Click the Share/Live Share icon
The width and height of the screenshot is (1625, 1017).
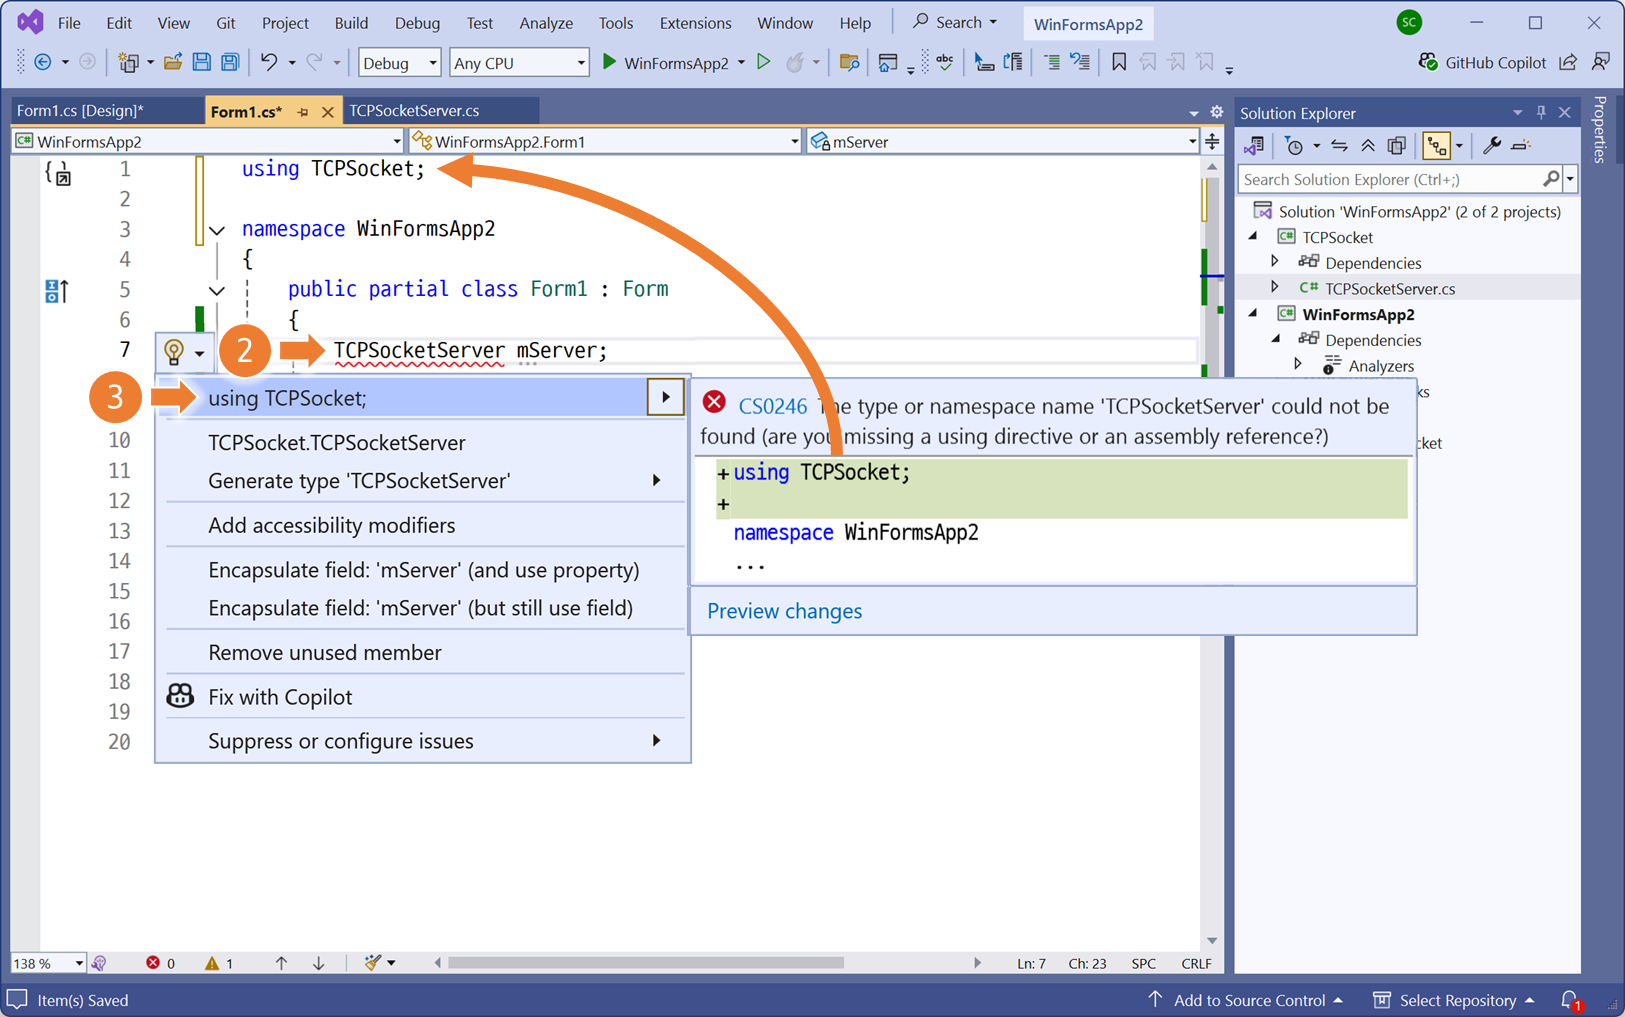[x=1568, y=62]
